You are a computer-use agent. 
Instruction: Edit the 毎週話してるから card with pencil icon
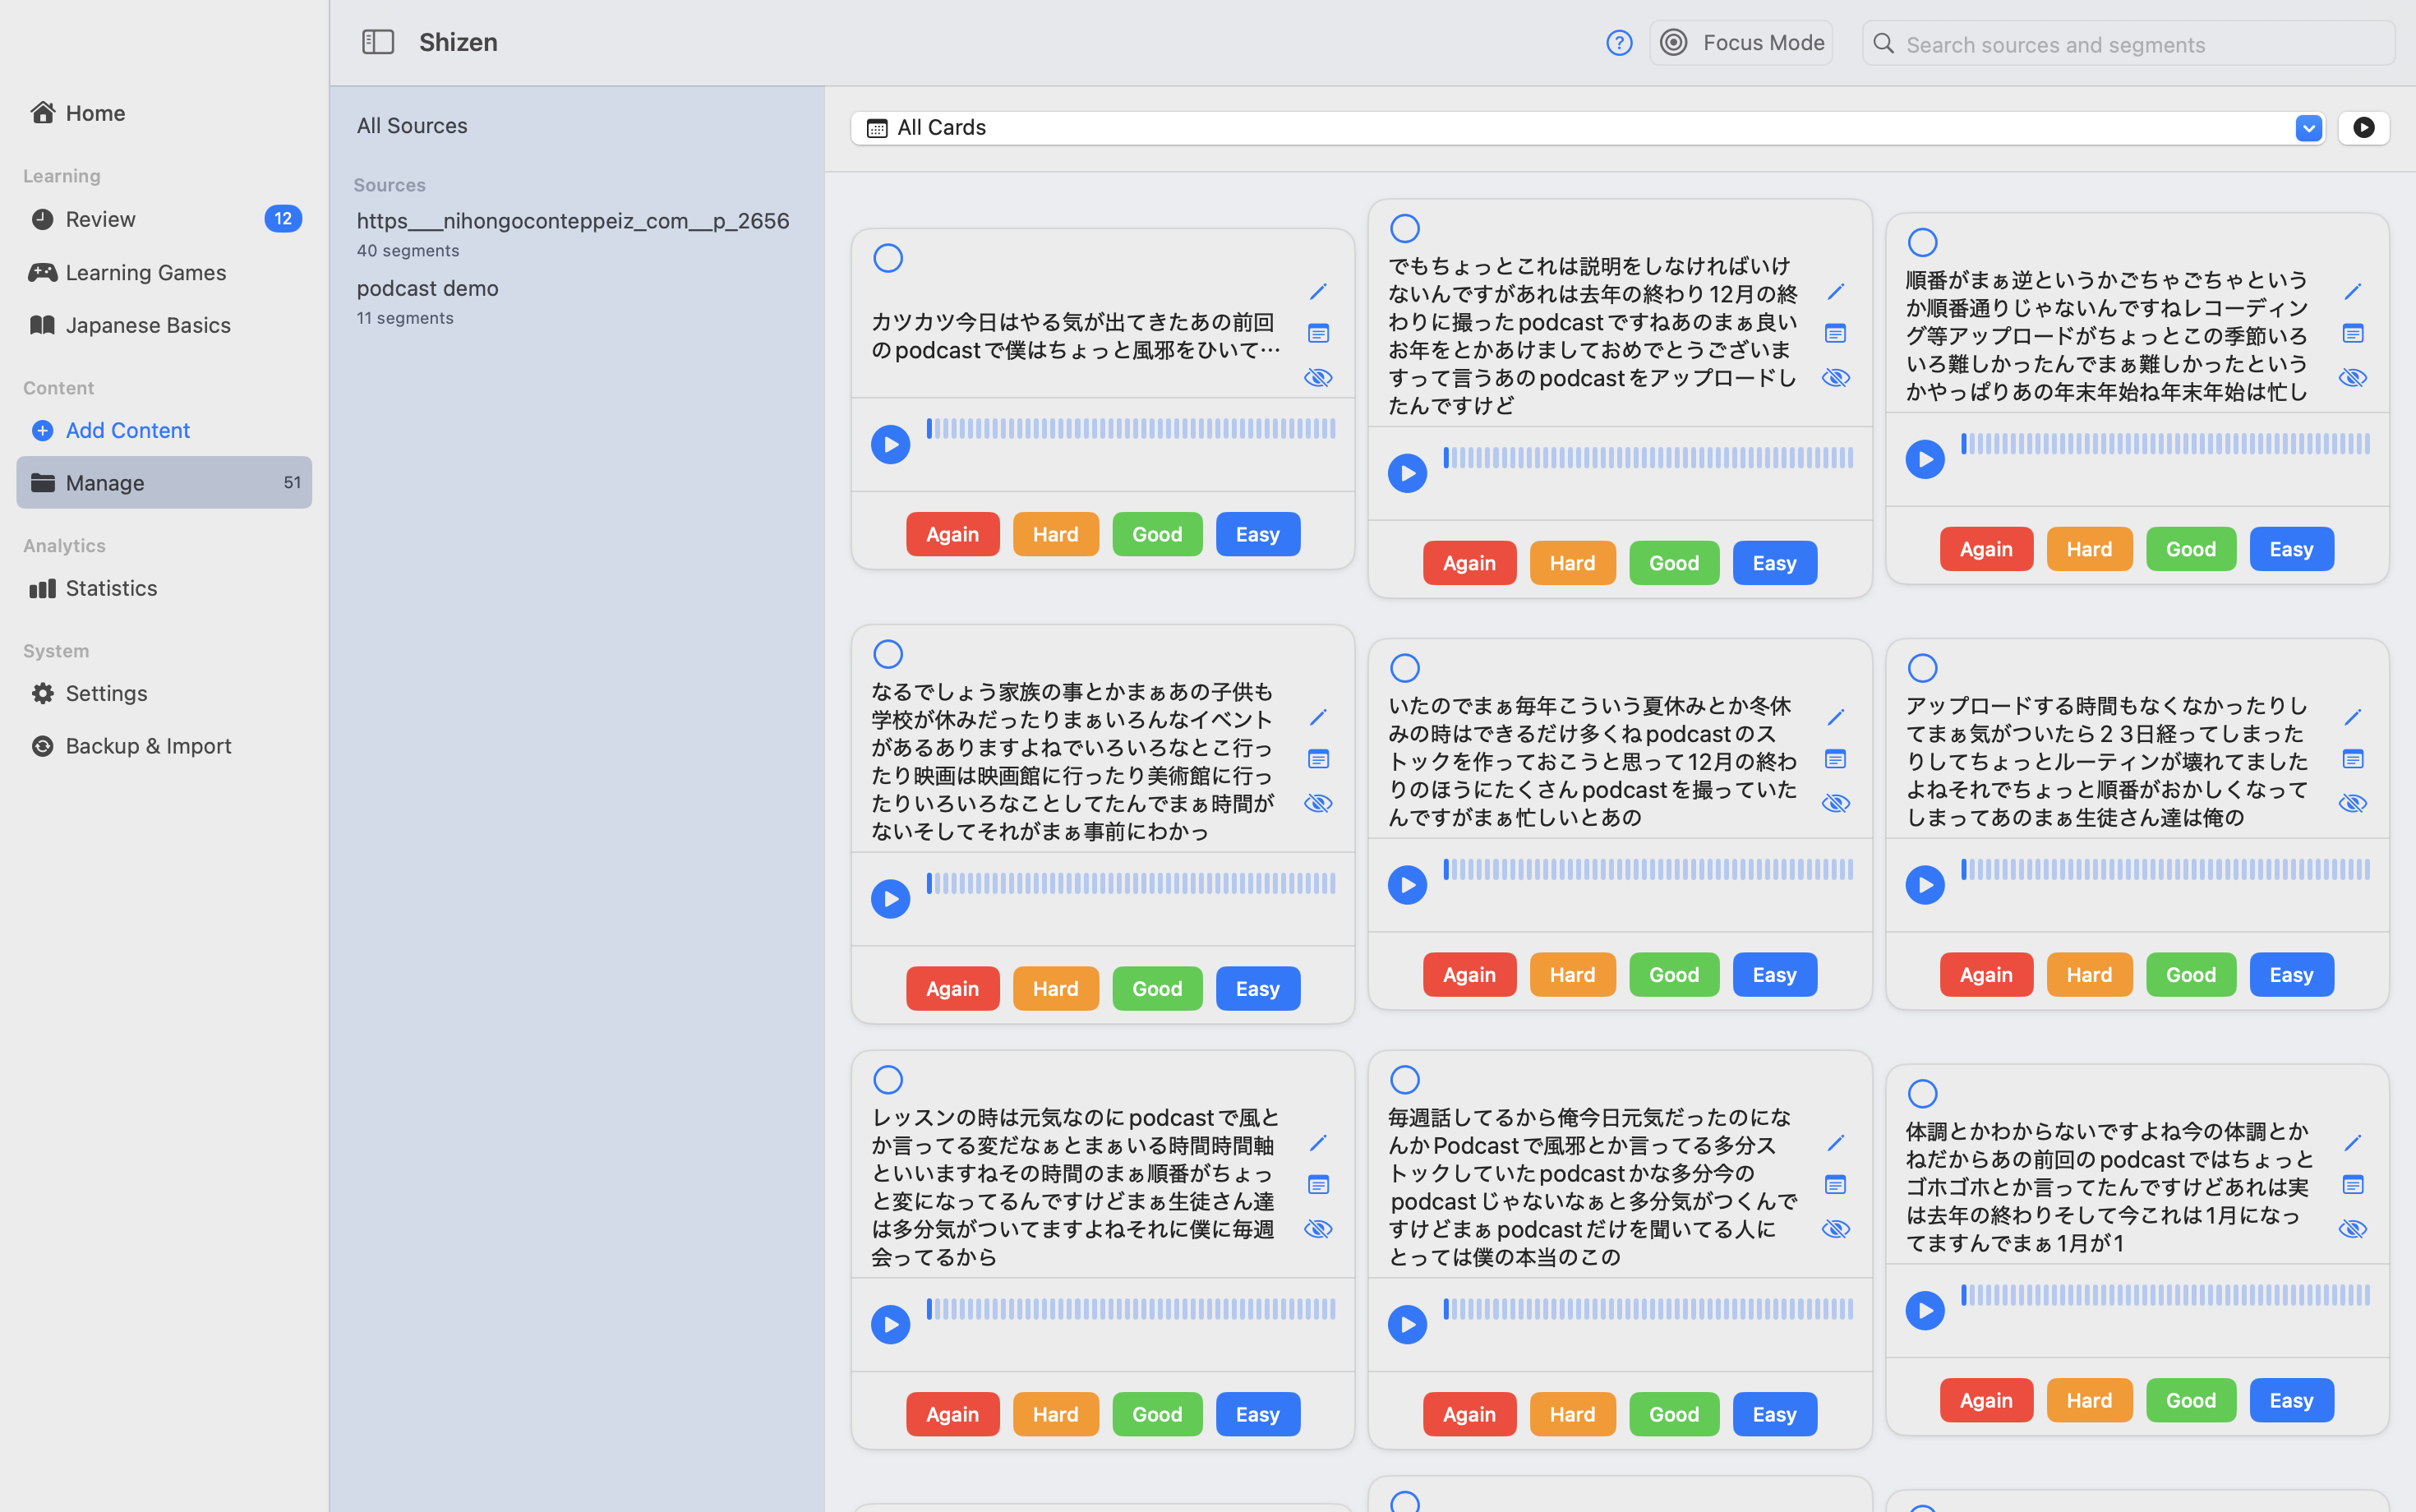coord(1835,1143)
